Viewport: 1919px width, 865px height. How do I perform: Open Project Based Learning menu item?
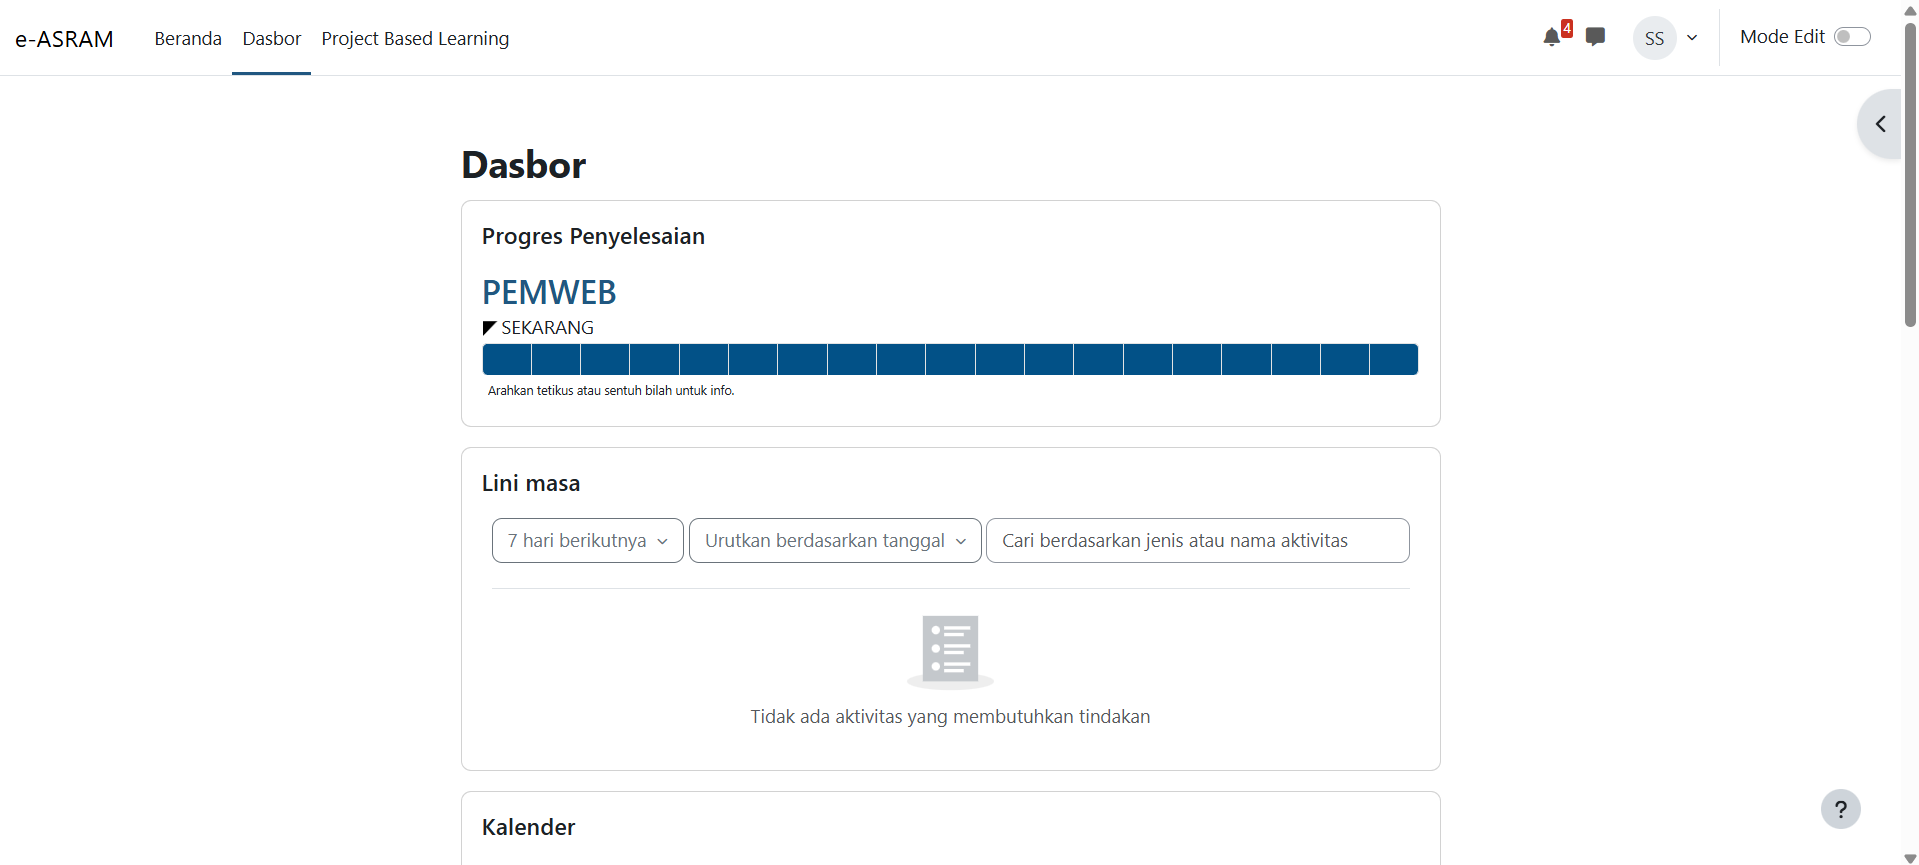(x=415, y=39)
